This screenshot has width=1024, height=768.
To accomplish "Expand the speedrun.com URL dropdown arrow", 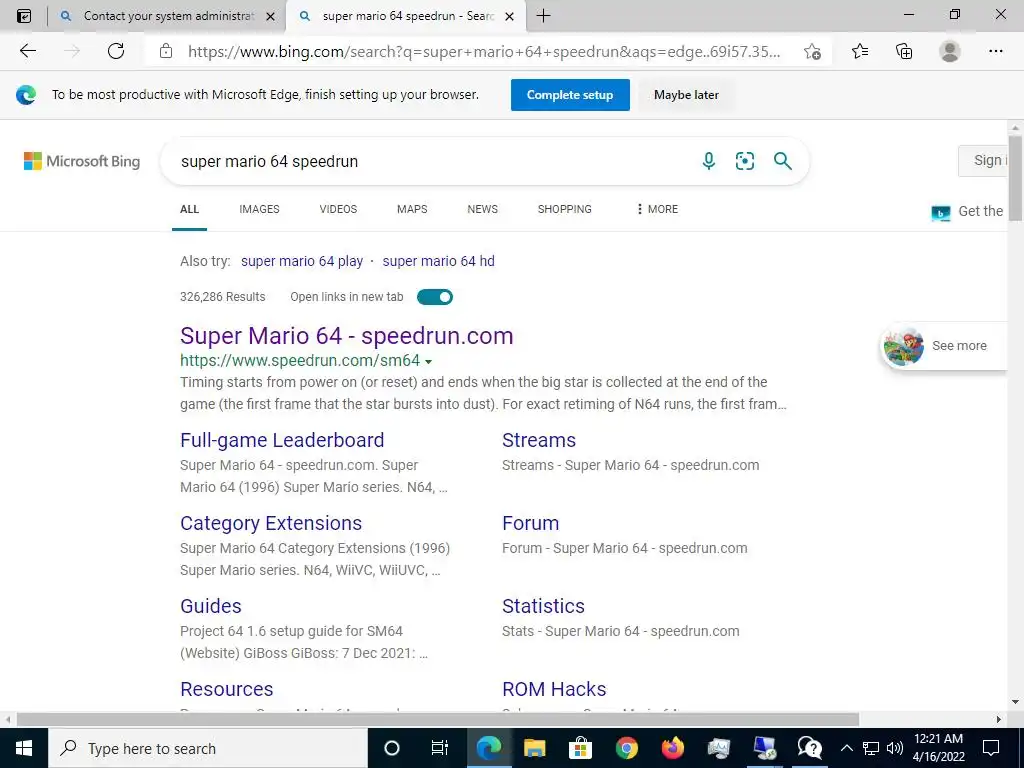I will click(x=428, y=362).
